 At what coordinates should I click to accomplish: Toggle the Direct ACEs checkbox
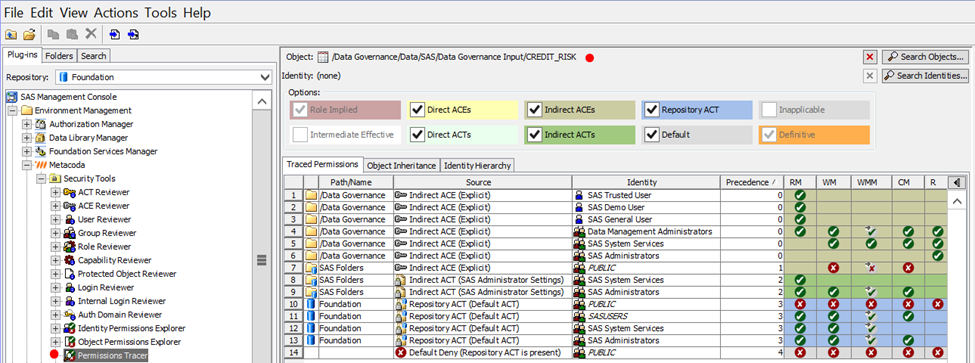pos(417,110)
